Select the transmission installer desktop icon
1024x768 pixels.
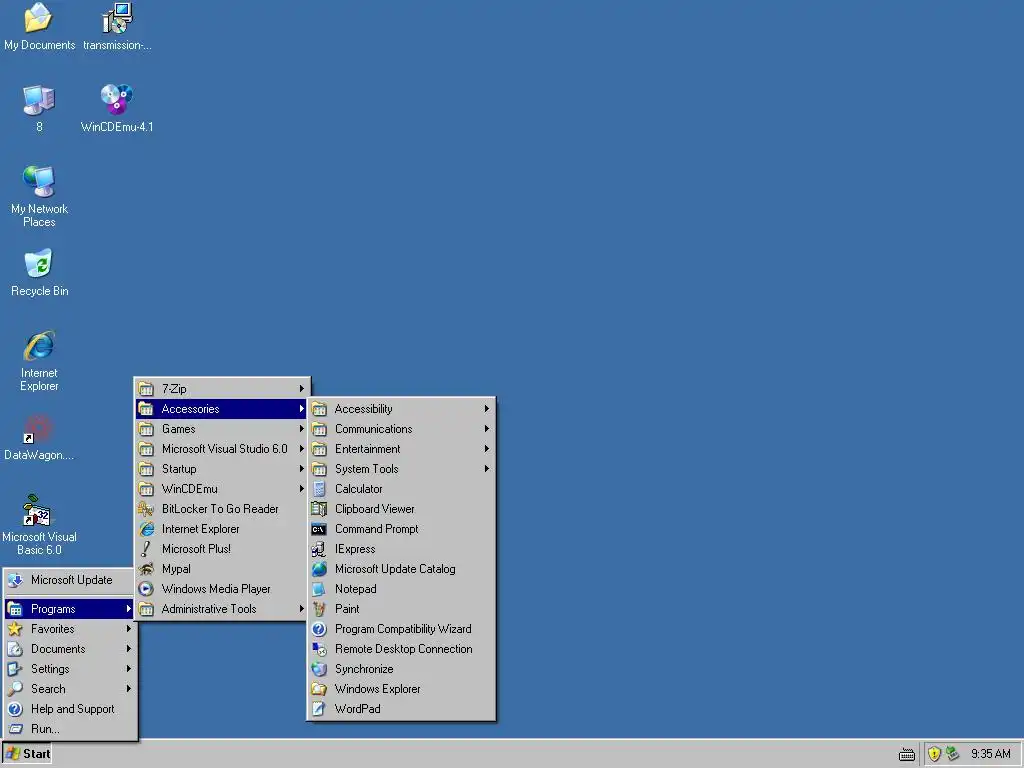pyautogui.click(x=118, y=26)
